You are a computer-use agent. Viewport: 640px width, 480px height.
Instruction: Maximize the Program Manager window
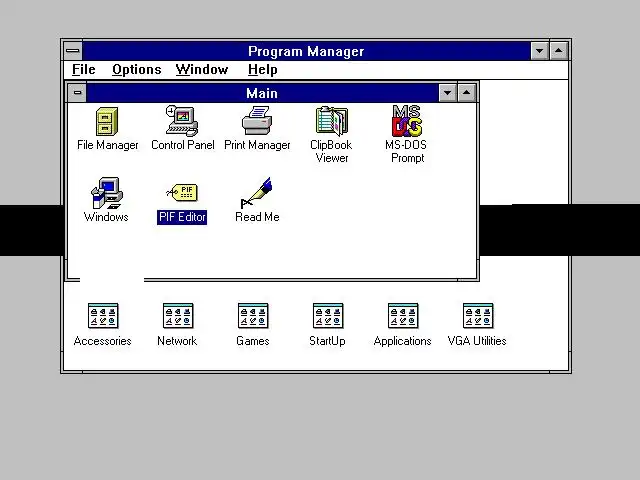pyautogui.click(x=558, y=51)
